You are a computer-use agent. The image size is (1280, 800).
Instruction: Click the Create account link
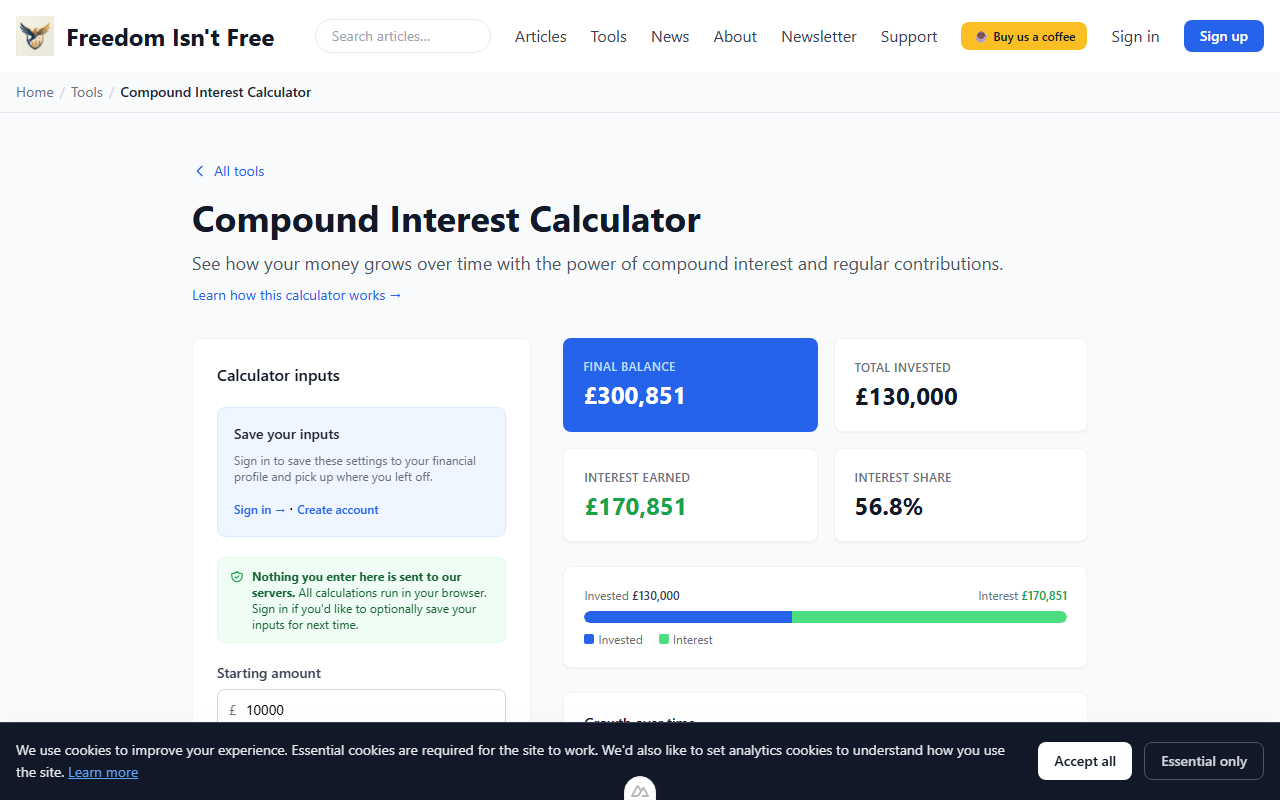coord(338,510)
